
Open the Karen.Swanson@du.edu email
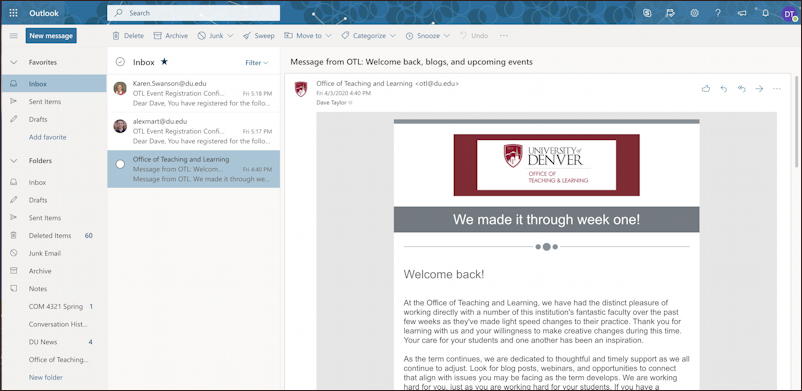coord(193,93)
